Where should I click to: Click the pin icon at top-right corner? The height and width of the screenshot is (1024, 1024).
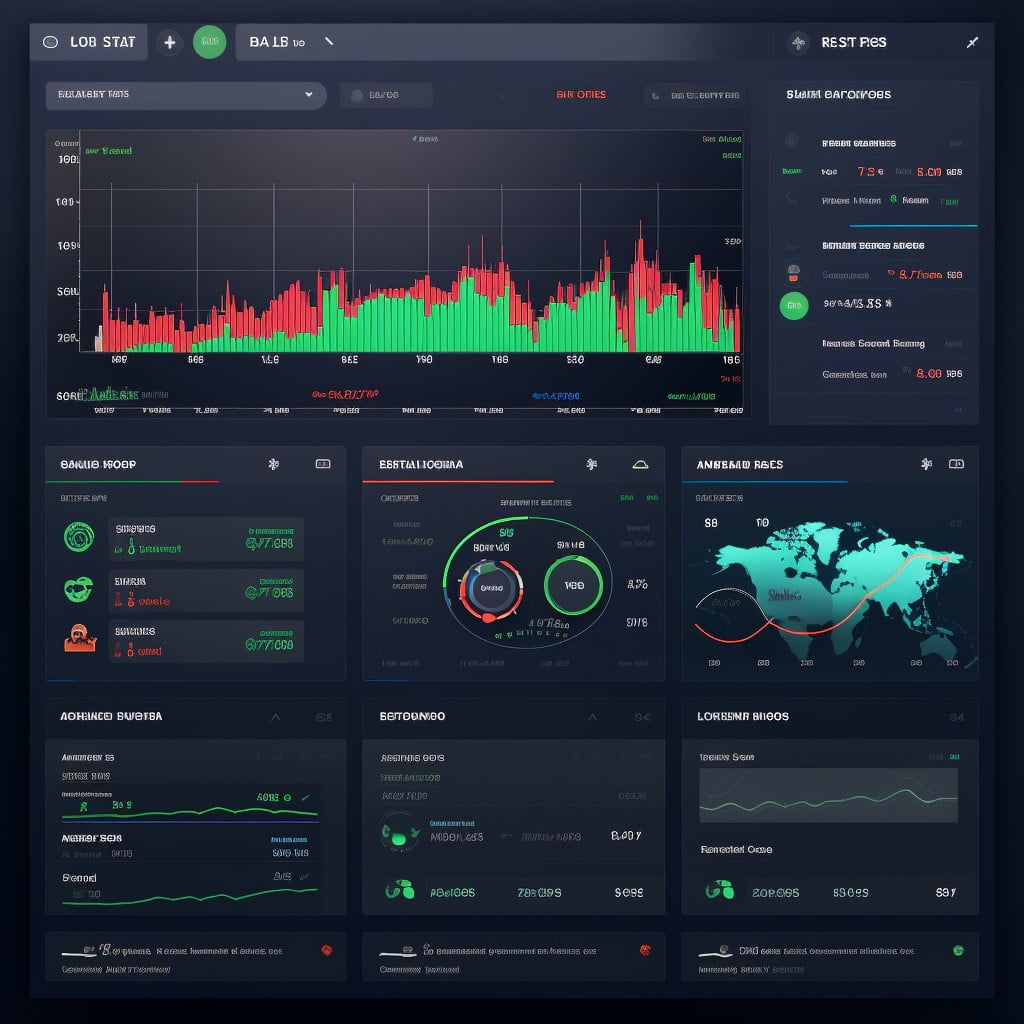click(972, 42)
